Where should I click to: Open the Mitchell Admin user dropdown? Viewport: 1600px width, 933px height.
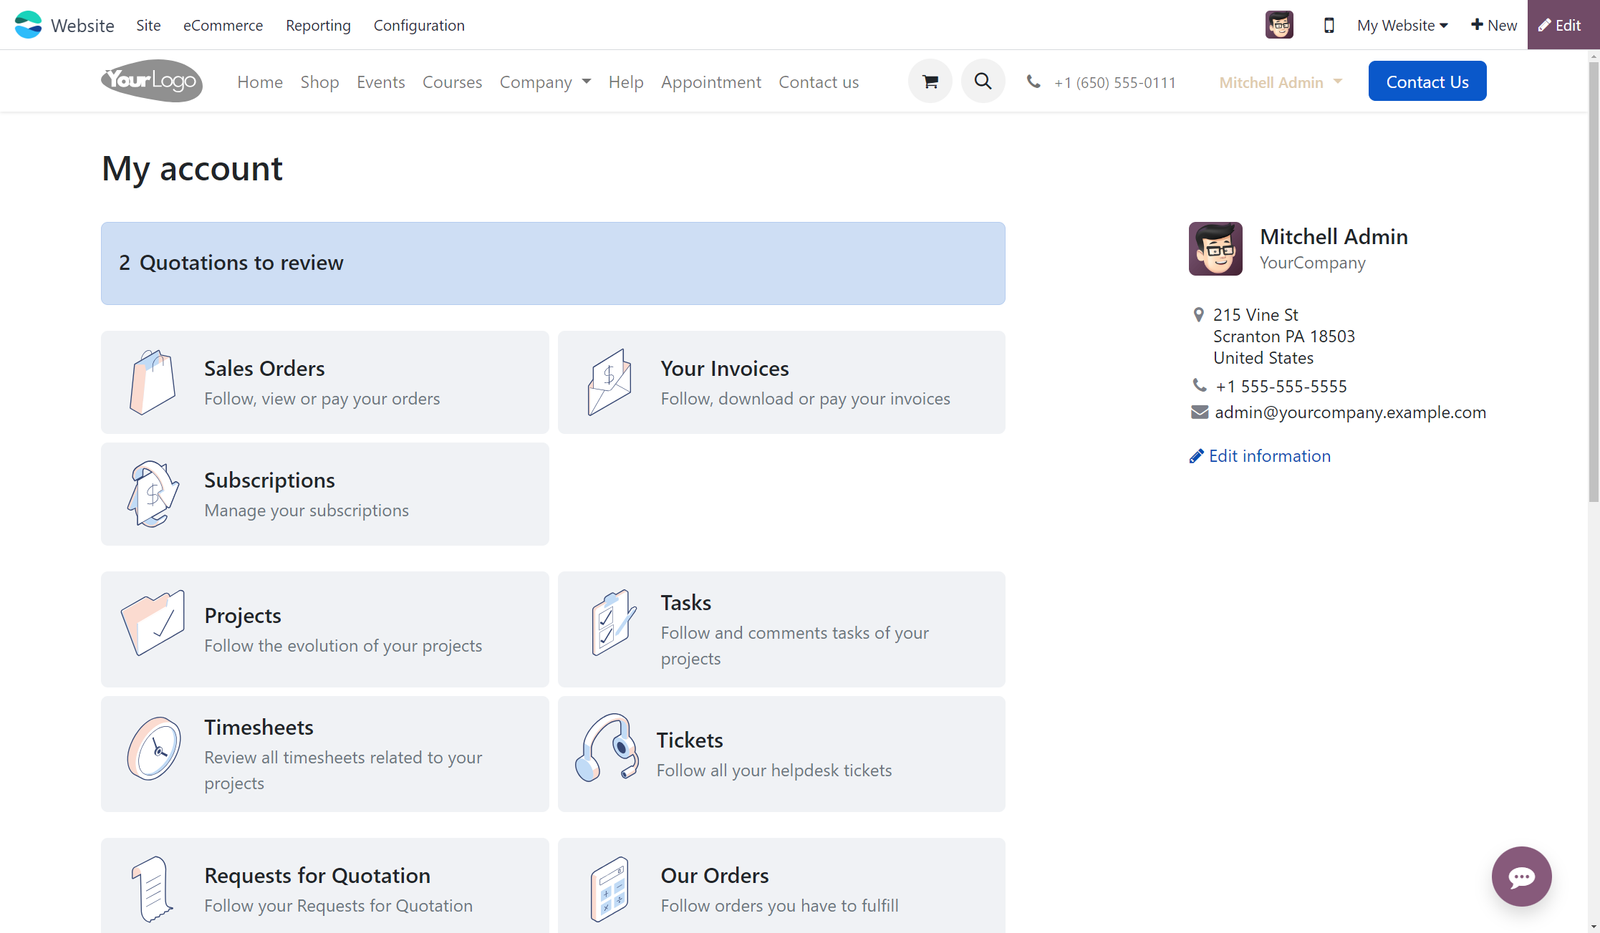pos(1280,82)
